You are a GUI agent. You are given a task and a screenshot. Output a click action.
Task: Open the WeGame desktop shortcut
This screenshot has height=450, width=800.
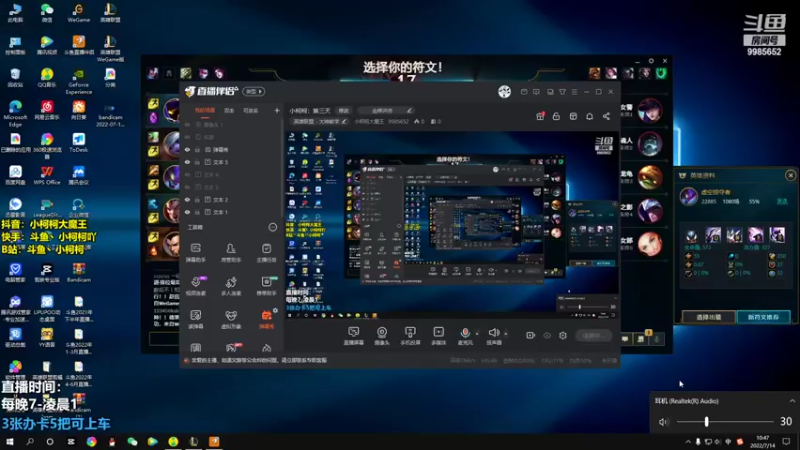click(79, 13)
